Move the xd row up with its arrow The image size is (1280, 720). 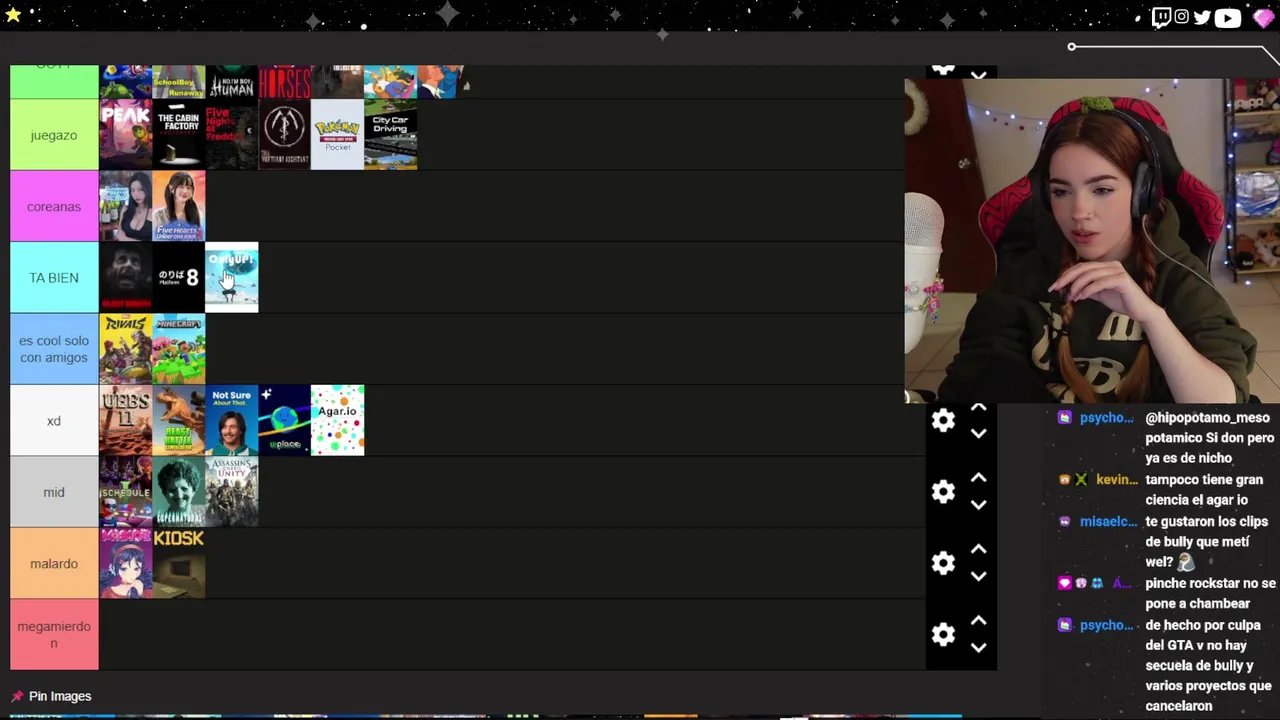[979, 407]
